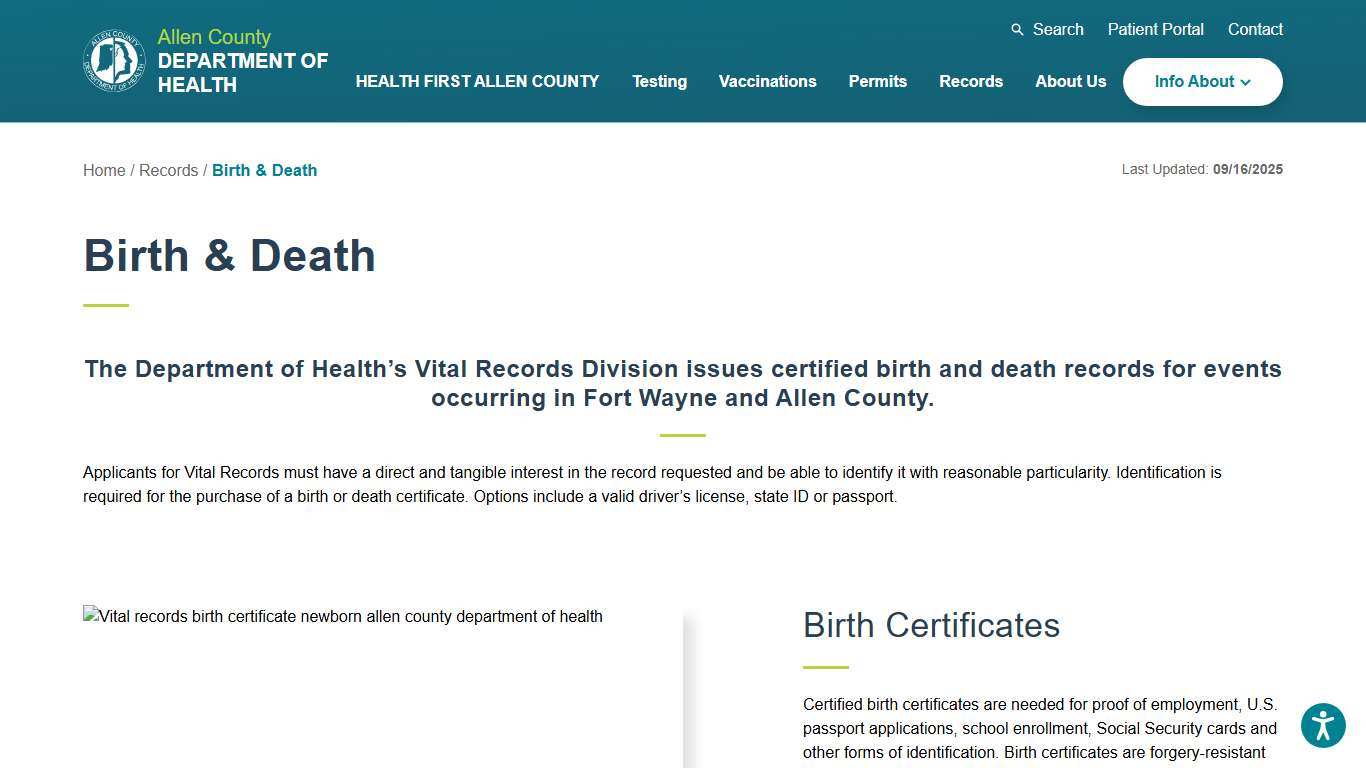Select the Birth & Death breadcrumb item
Screen dimensions: 1366x768
tap(264, 170)
